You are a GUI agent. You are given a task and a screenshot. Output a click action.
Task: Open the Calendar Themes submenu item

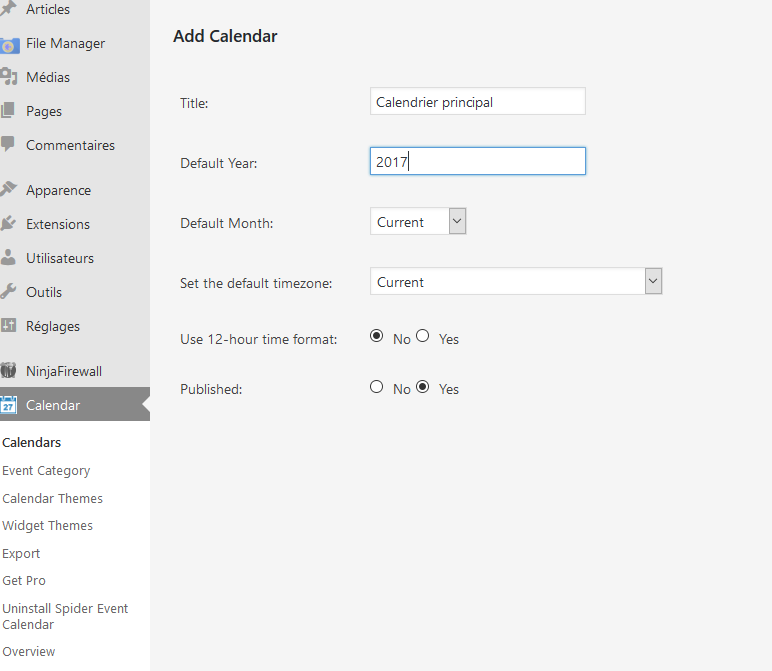52,498
